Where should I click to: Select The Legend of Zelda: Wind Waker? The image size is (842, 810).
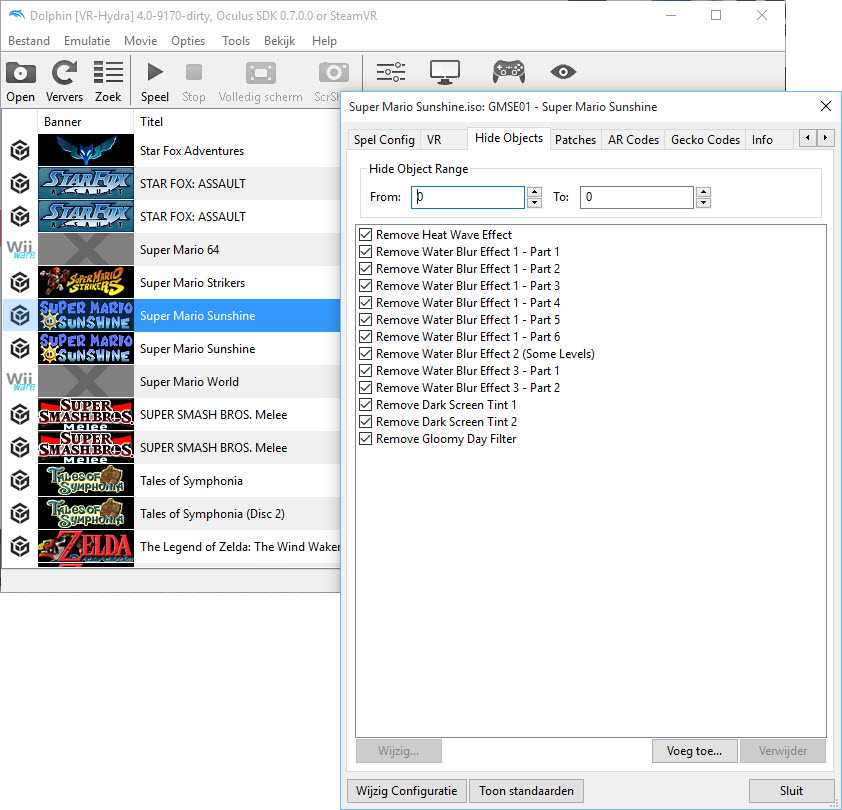pyautogui.click(x=239, y=547)
